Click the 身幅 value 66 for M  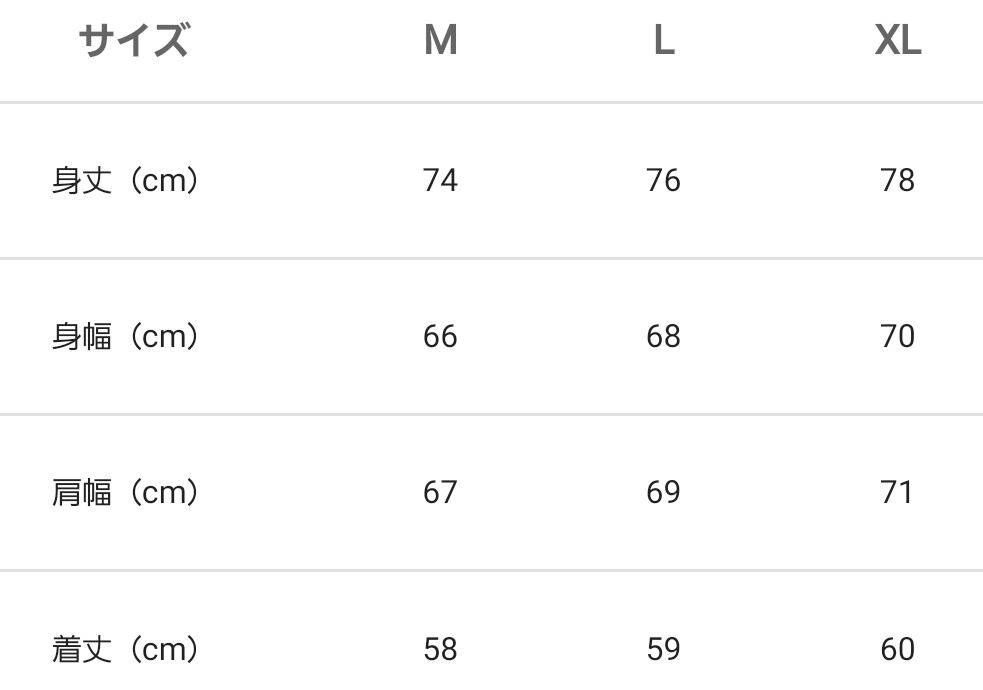pos(440,337)
